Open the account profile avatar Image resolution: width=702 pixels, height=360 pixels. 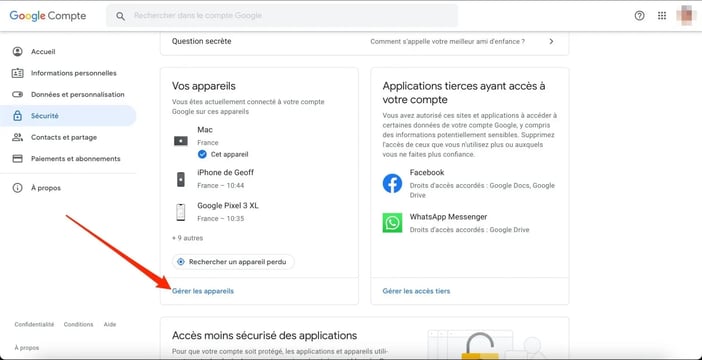pyautogui.click(x=686, y=15)
